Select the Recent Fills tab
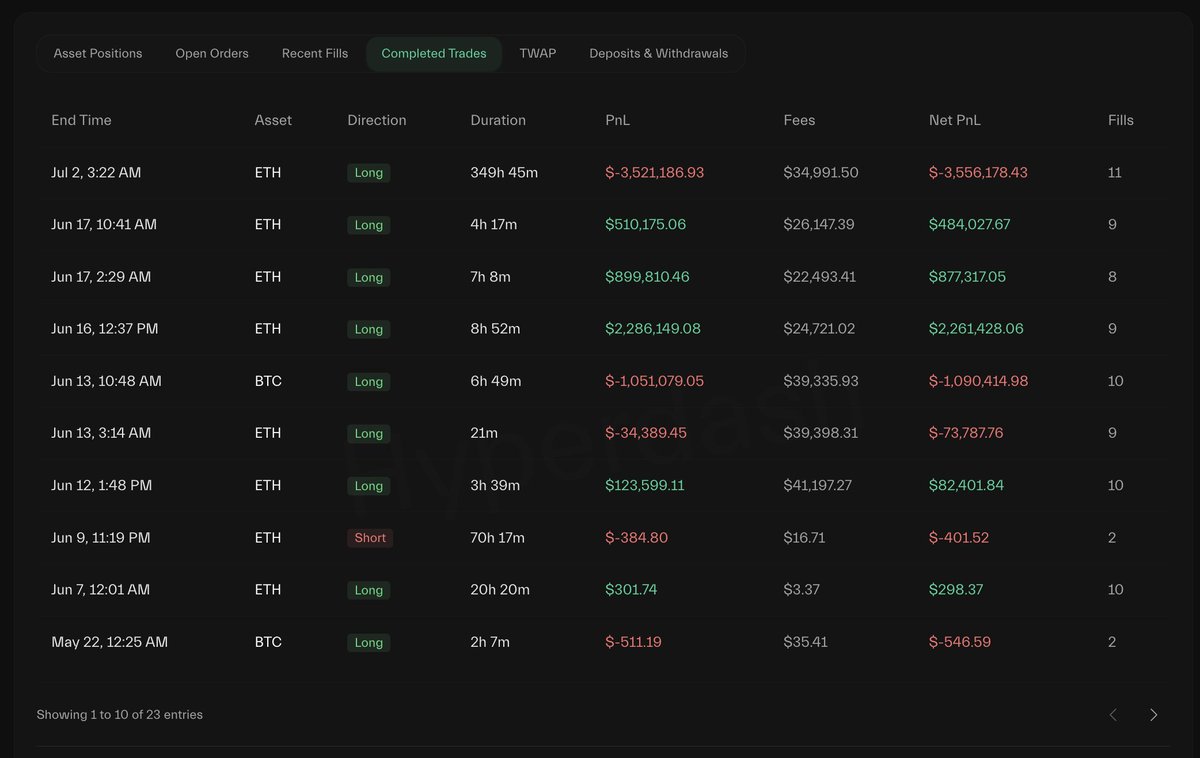The height and width of the screenshot is (758, 1200). 315,53
